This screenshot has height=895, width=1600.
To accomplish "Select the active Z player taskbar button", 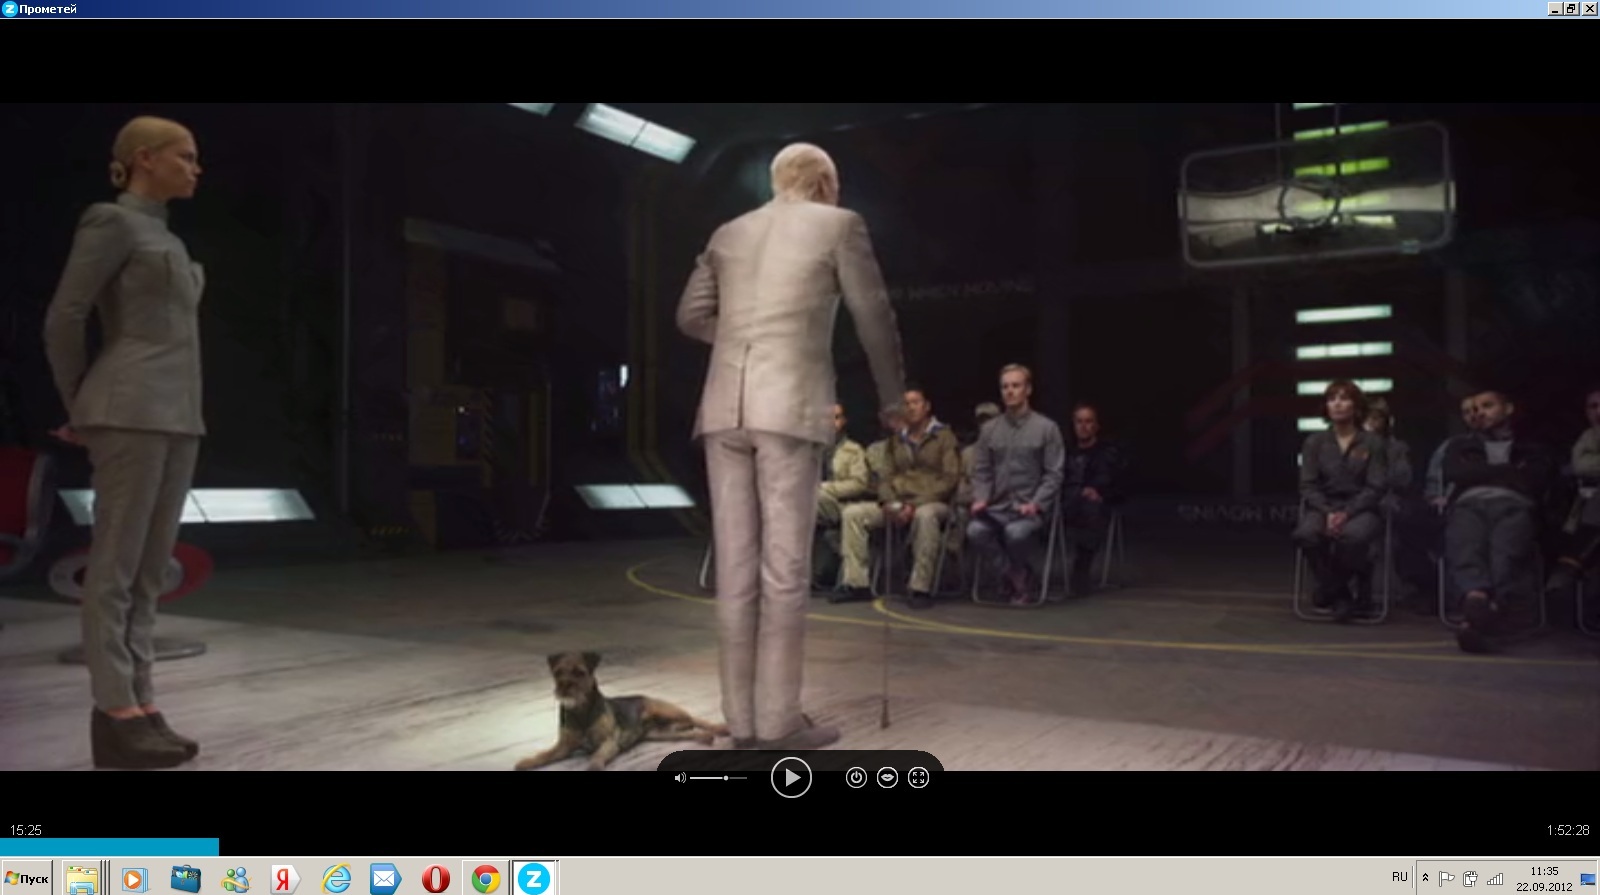I will point(534,879).
